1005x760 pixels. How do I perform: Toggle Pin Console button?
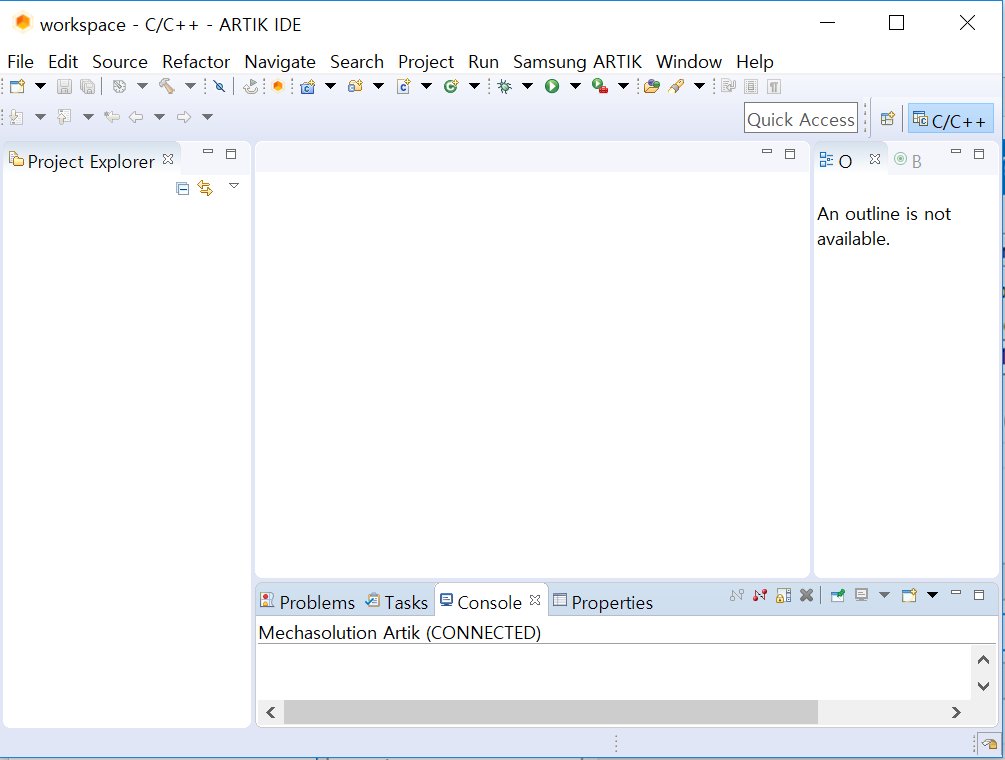click(838, 595)
